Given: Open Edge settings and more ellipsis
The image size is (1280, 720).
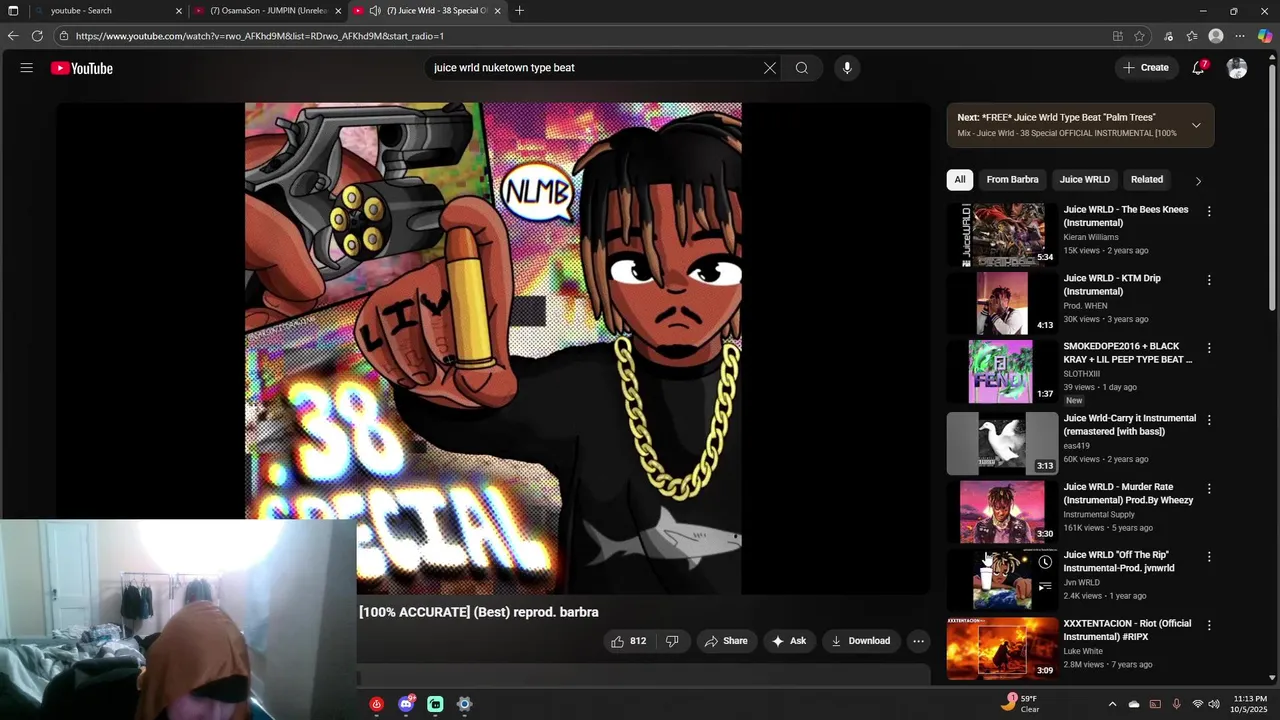Looking at the screenshot, I should (x=1240, y=36).
